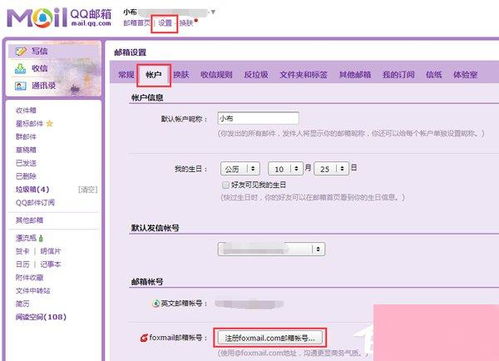Click the [清空] empty trash link
The height and width of the screenshot is (361, 499).
tap(87, 189)
